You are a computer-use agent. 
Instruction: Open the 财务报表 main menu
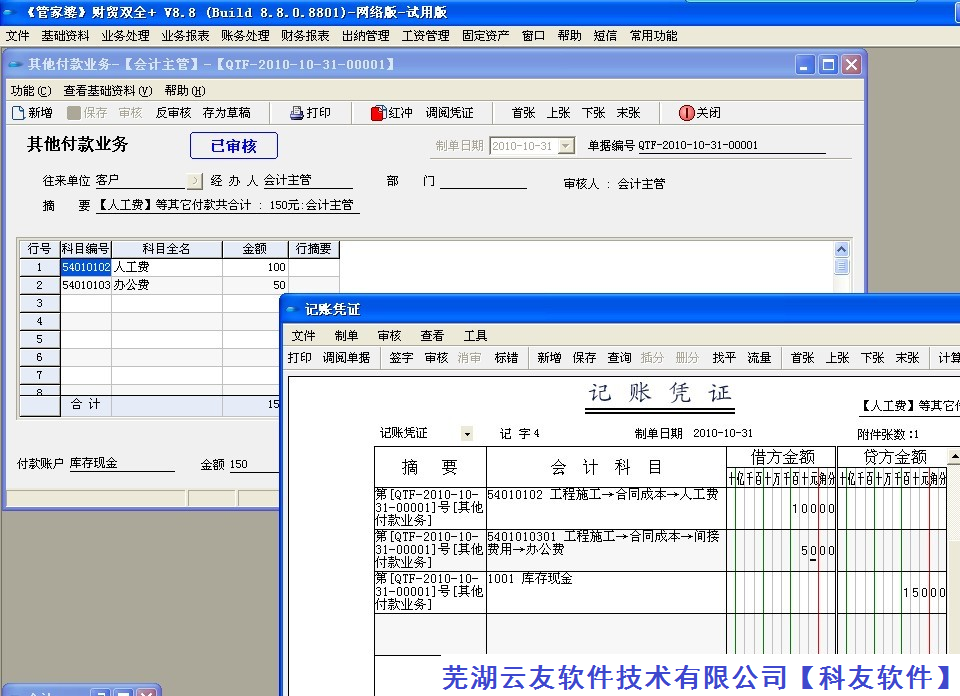tap(305, 36)
